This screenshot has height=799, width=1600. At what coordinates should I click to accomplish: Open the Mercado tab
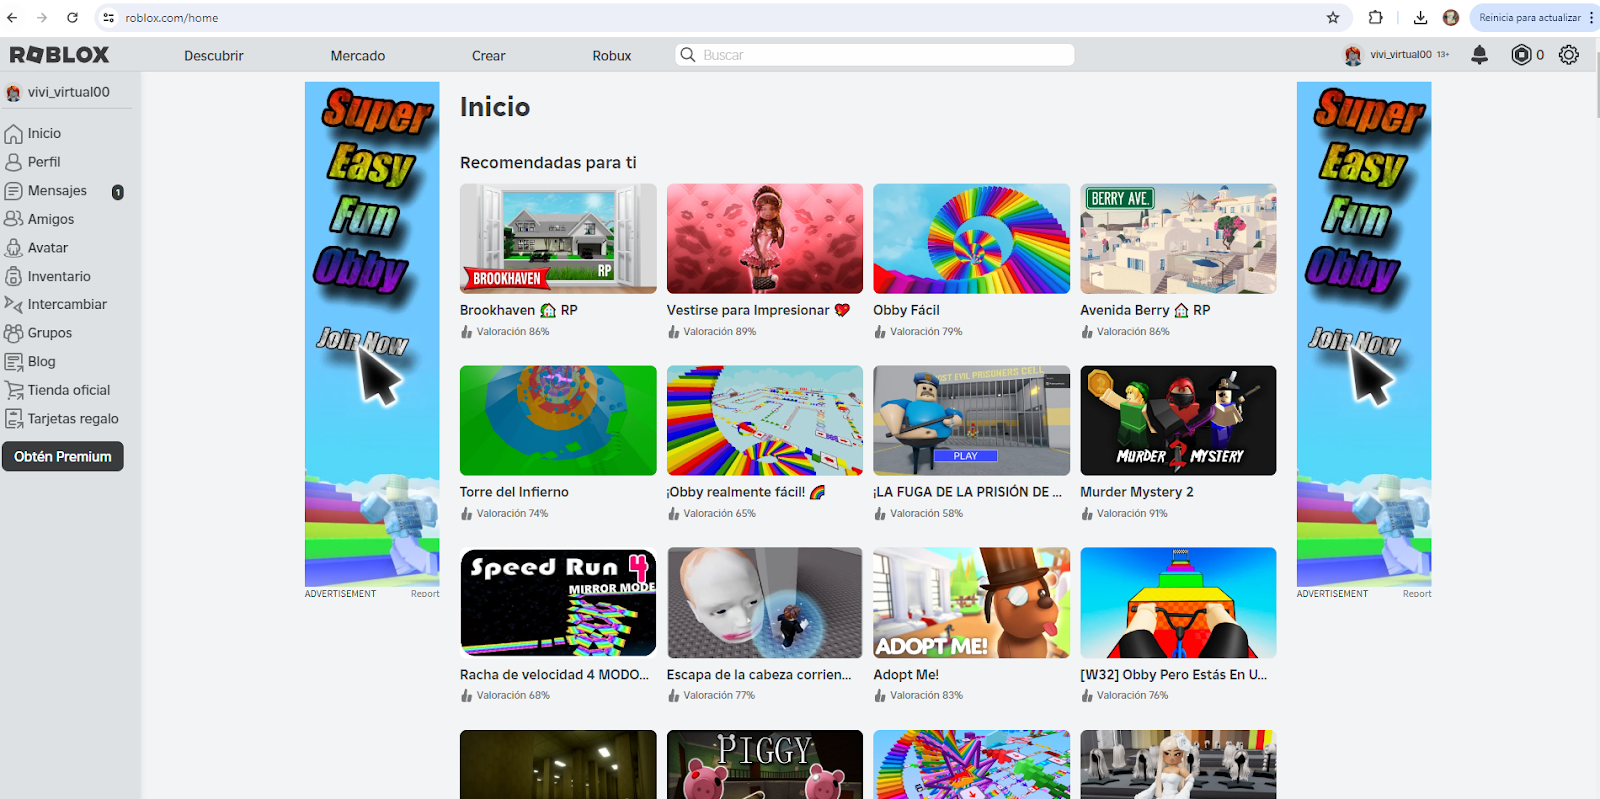click(x=358, y=56)
